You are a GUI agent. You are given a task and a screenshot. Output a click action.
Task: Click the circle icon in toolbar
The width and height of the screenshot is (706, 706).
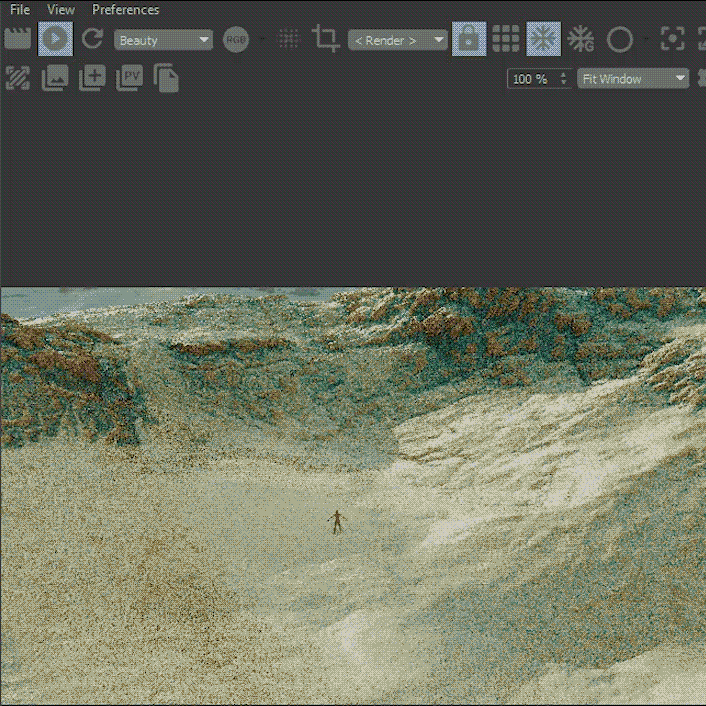pyautogui.click(x=620, y=39)
